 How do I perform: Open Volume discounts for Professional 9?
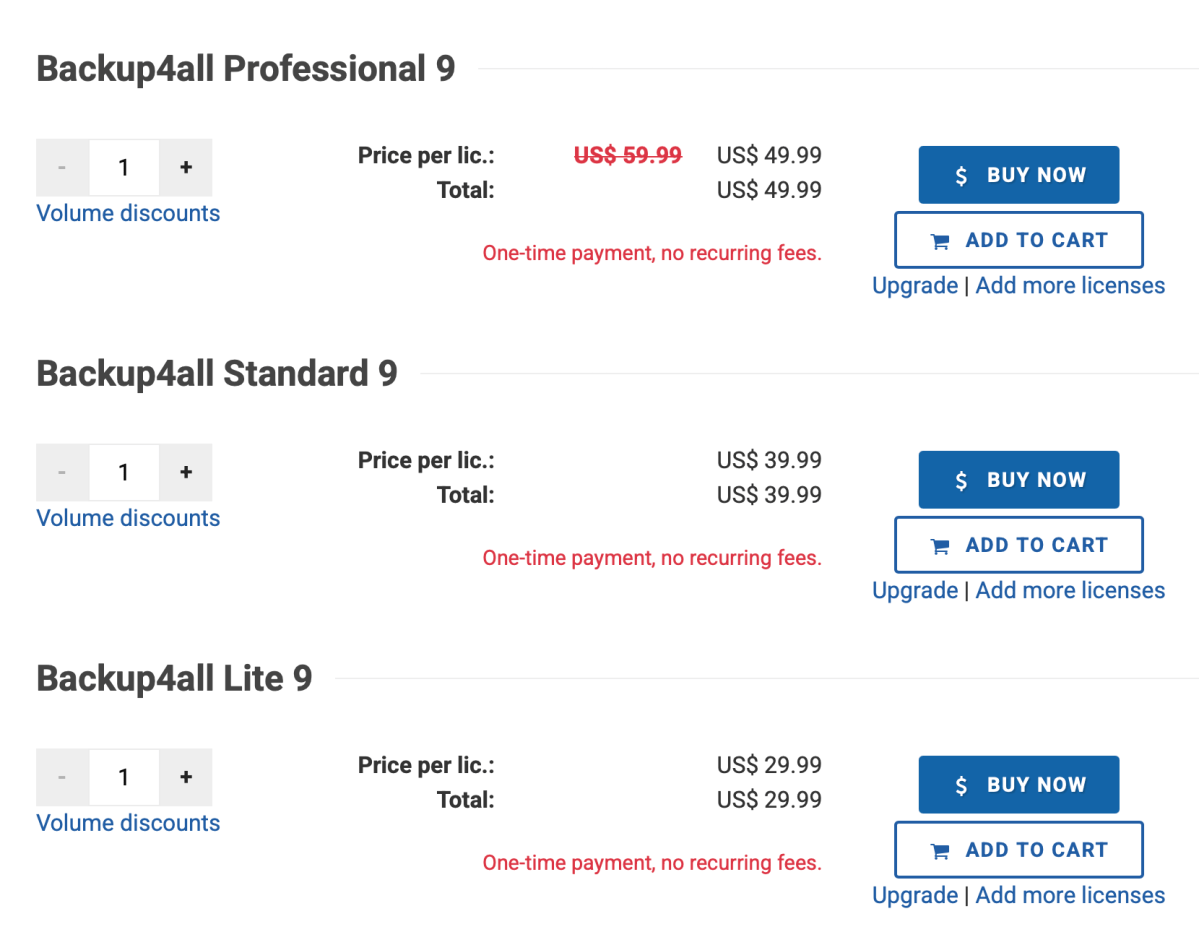[x=128, y=213]
